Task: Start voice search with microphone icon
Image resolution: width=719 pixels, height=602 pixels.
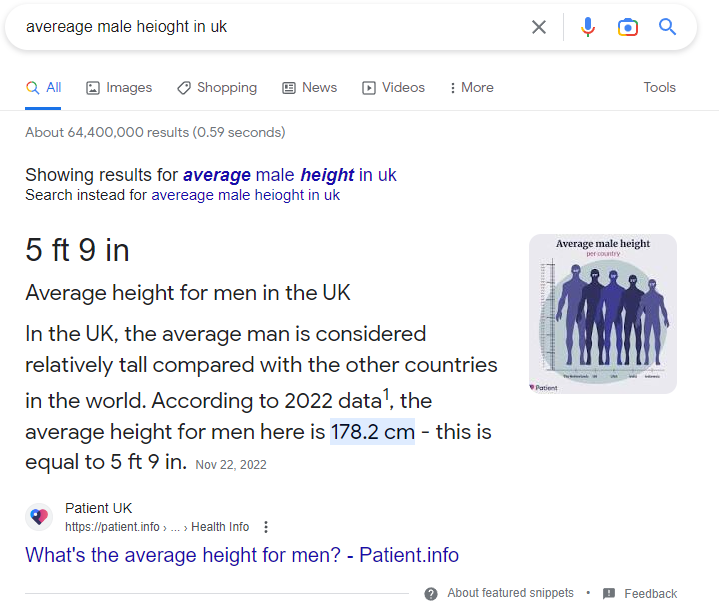Action: tap(587, 27)
